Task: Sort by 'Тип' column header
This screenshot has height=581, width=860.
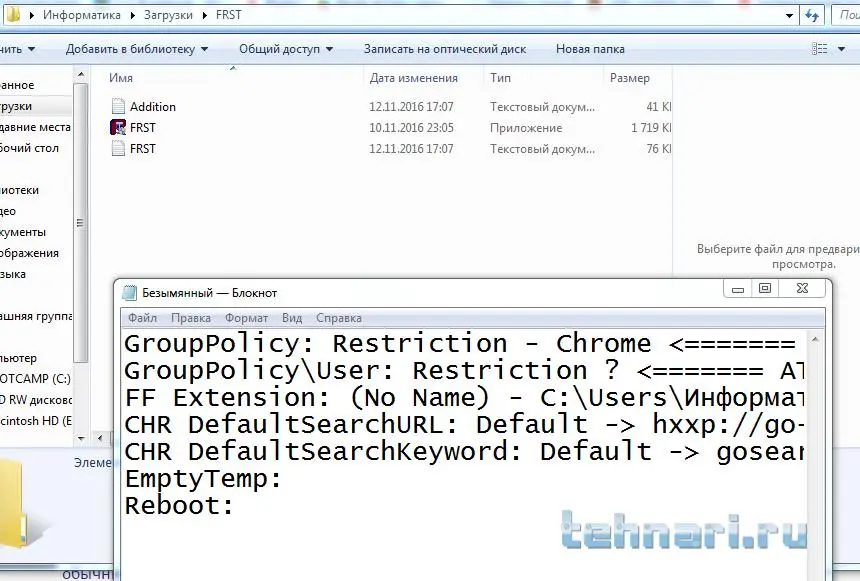Action: tap(500, 78)
